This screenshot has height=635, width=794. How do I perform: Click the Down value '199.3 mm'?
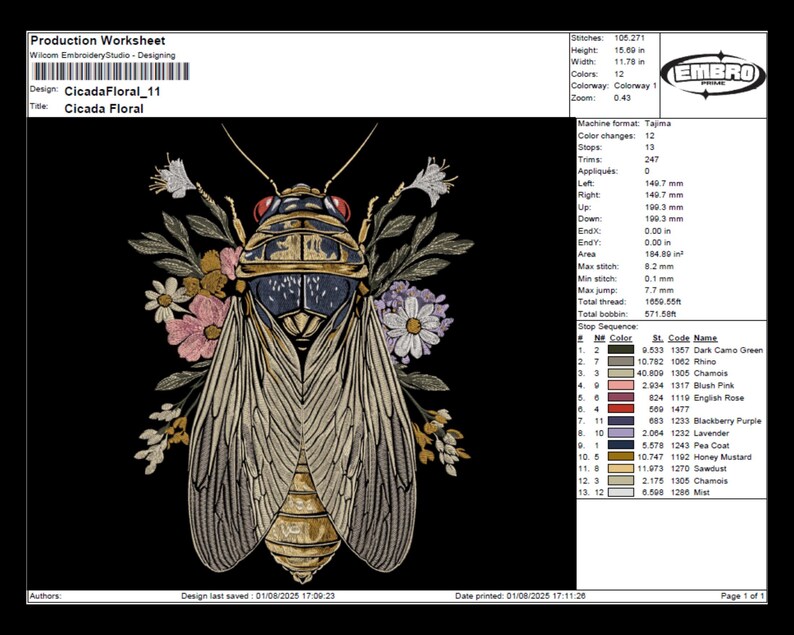pyautogui.click(x=664, y=219)
